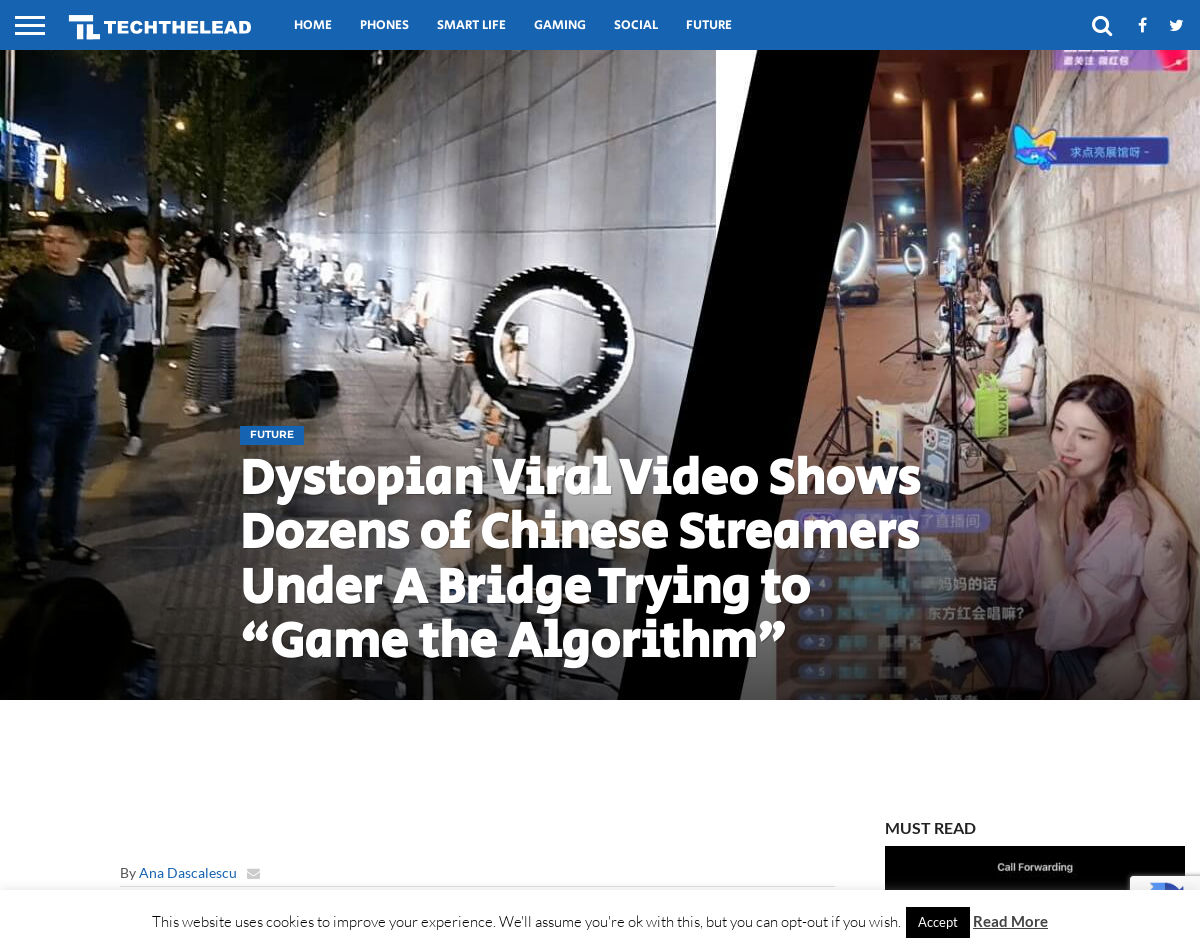
Task: Click the TechTheLead logo
Action: (x=160, y=26)
